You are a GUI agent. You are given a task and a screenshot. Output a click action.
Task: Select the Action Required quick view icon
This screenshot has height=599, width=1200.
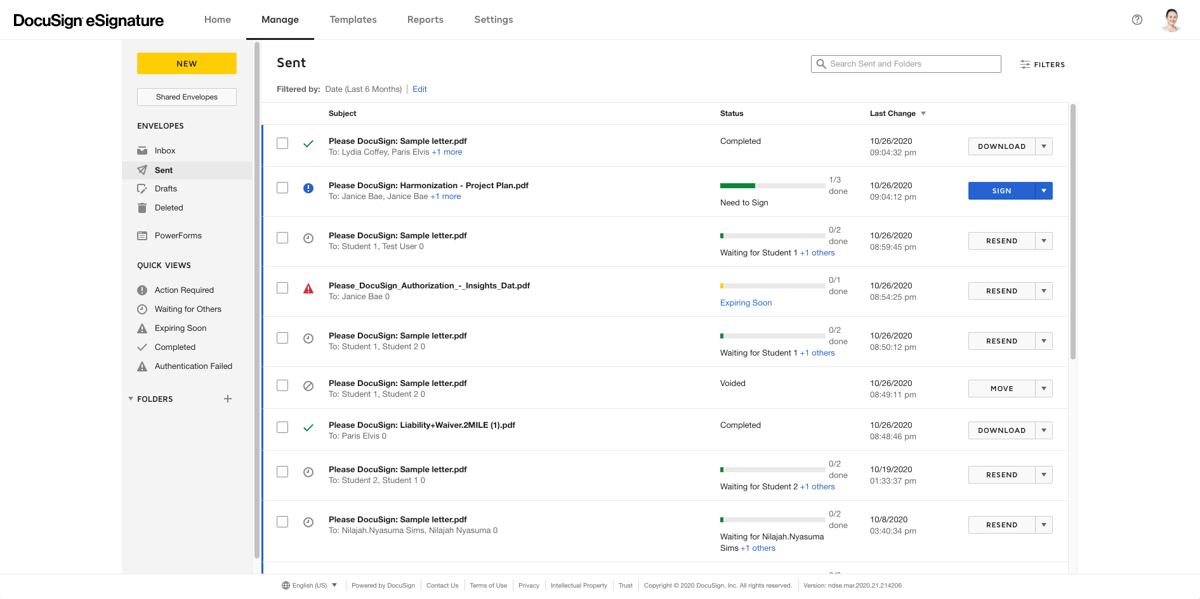coord(144,290)
